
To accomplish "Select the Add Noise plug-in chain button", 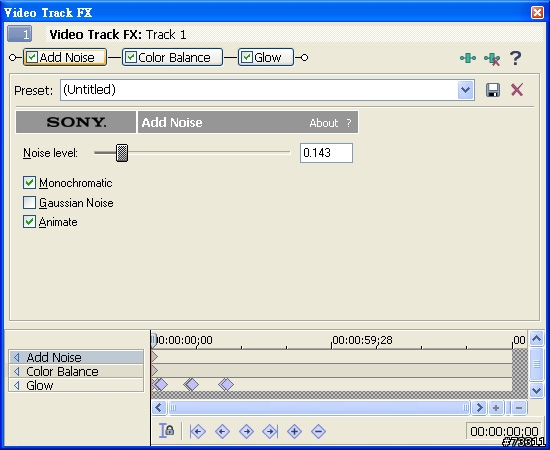I will pos(65,57).
